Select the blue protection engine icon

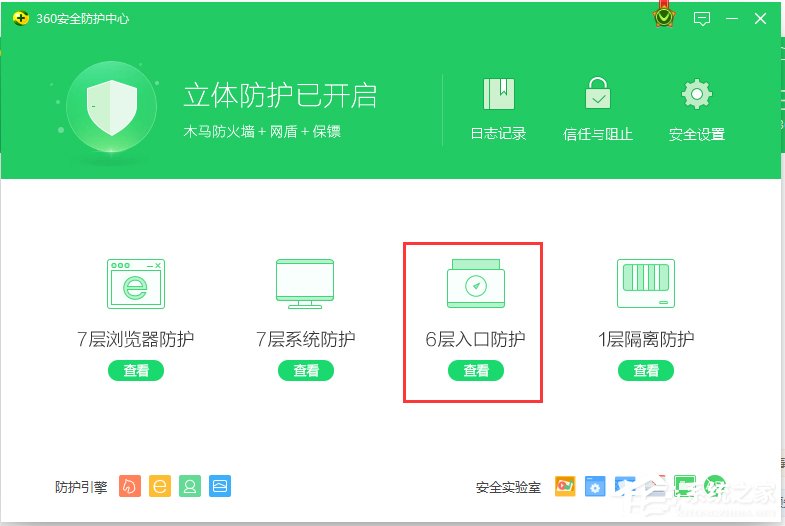coord(220,486)
